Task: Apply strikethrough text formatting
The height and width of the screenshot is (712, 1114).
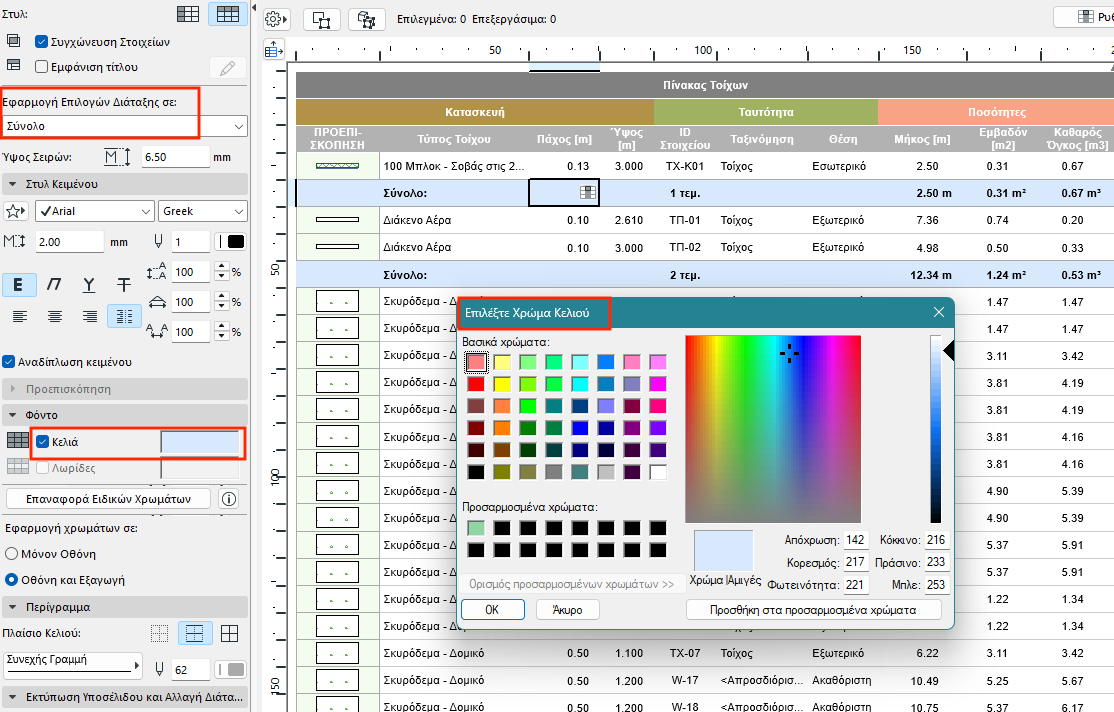Action: [x=124, y=285]
